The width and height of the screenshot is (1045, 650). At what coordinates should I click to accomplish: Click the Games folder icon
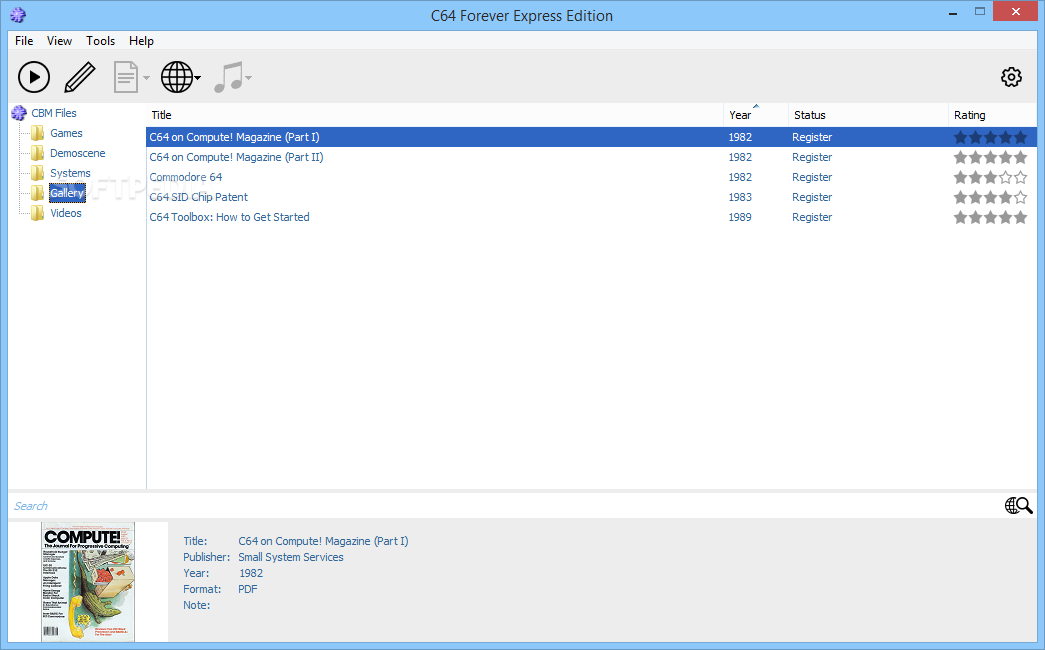point(38,133)
